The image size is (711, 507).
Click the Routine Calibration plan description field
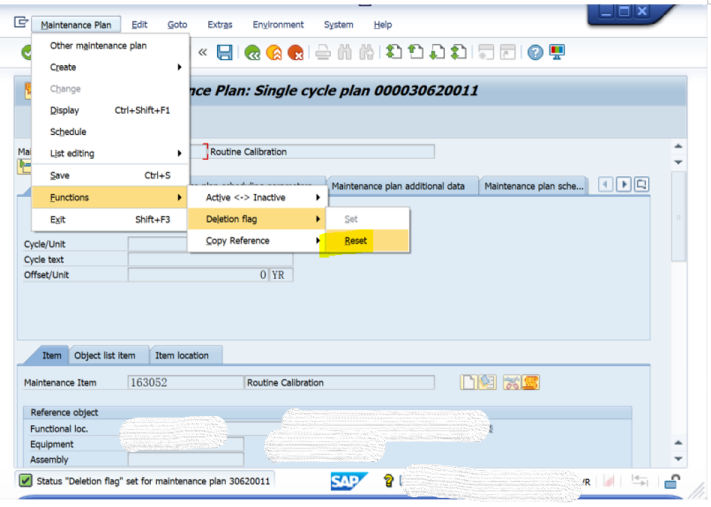click(x=321, y=152)
